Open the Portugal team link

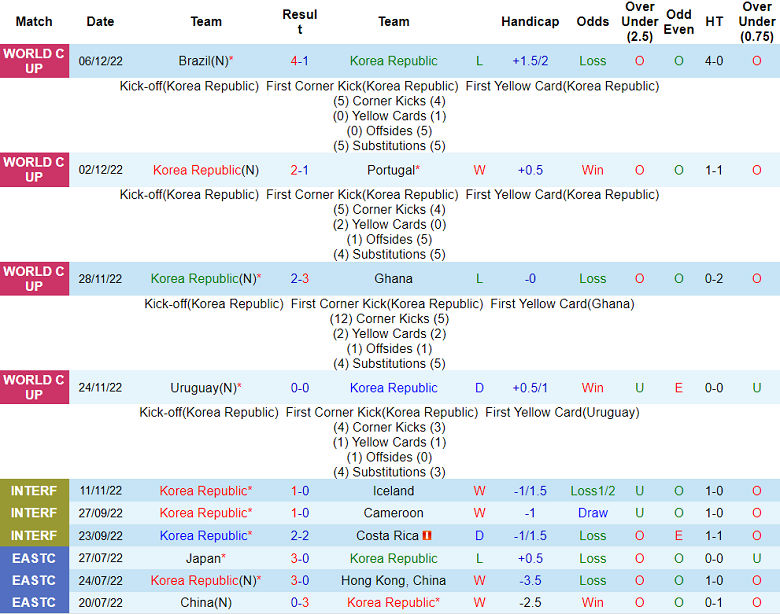(x=391, y=170)
